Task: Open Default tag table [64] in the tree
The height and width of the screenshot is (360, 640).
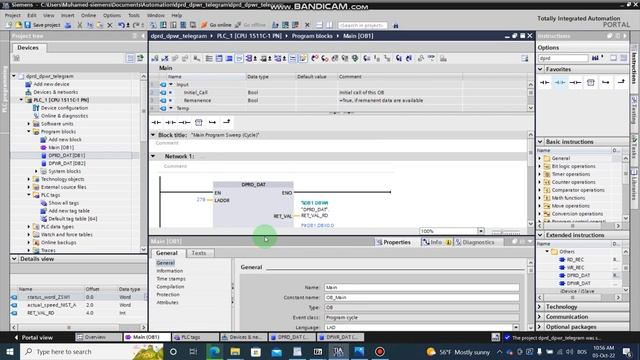Action: pyautogui.click(x=72, y=219)
